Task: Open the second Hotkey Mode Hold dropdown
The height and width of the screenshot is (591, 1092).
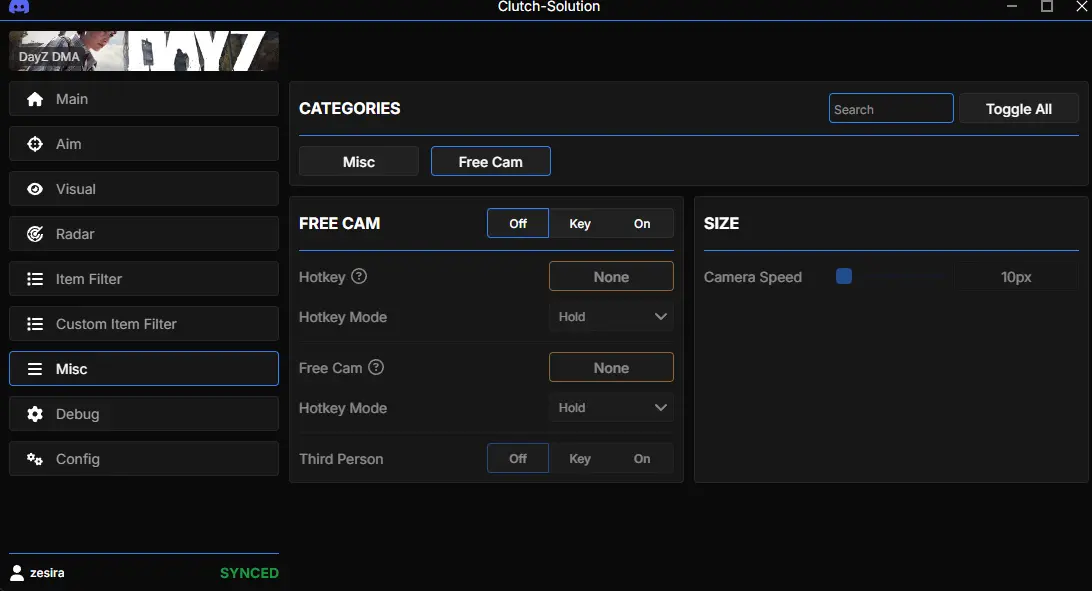Action: pyautogui.click(x=611, y=408)
